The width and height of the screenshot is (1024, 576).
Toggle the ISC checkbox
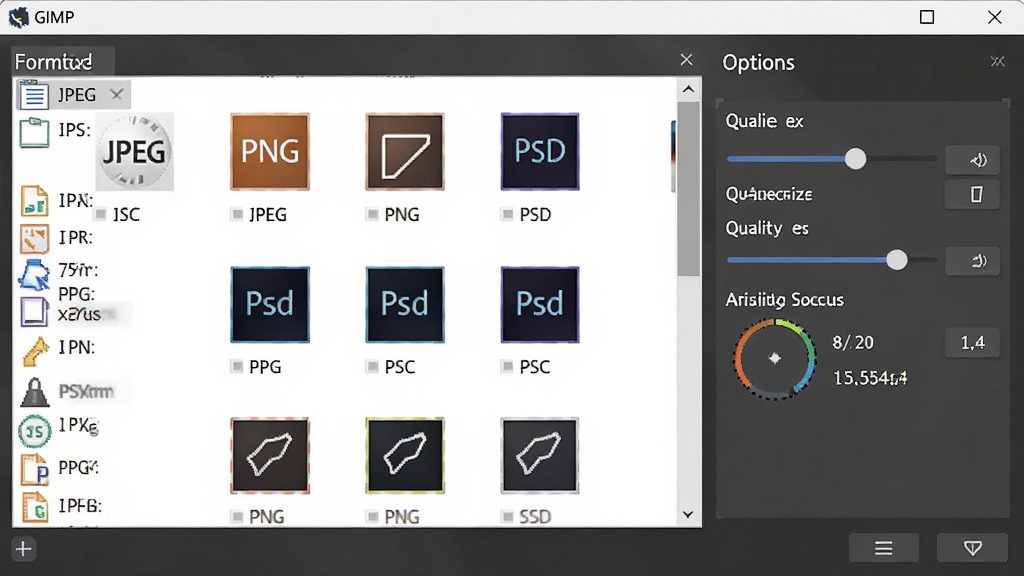pos(101,214)
